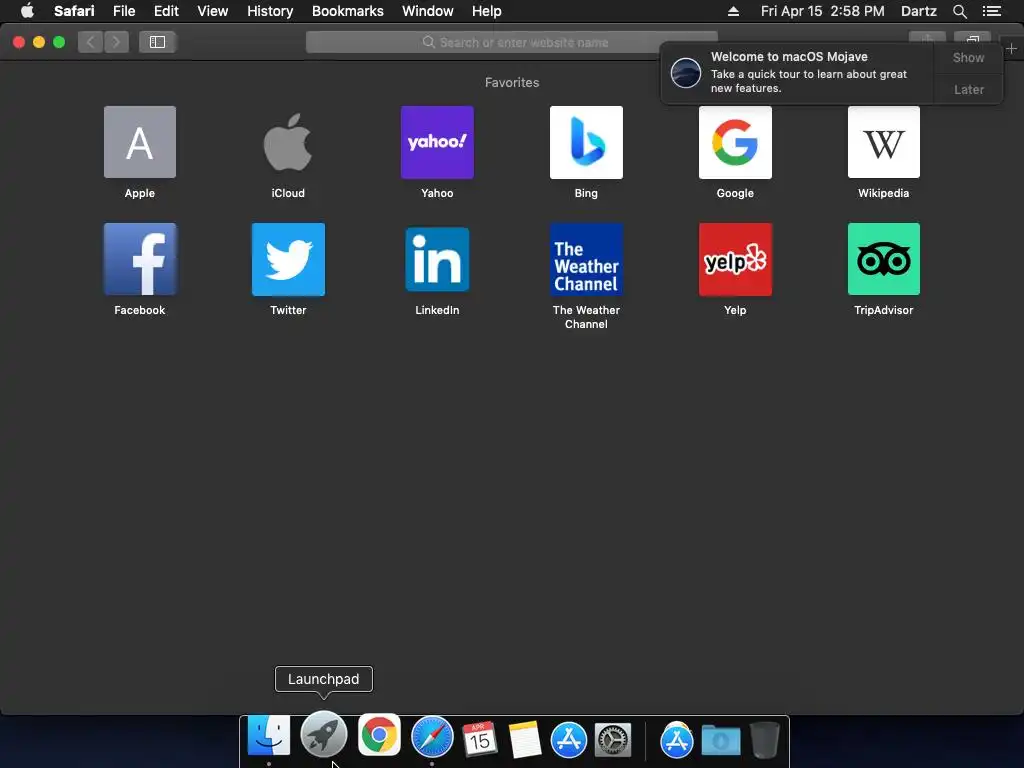Open the Yahoo favorite
This screenshot has height=768, width=1024.
tap(437, 142)
